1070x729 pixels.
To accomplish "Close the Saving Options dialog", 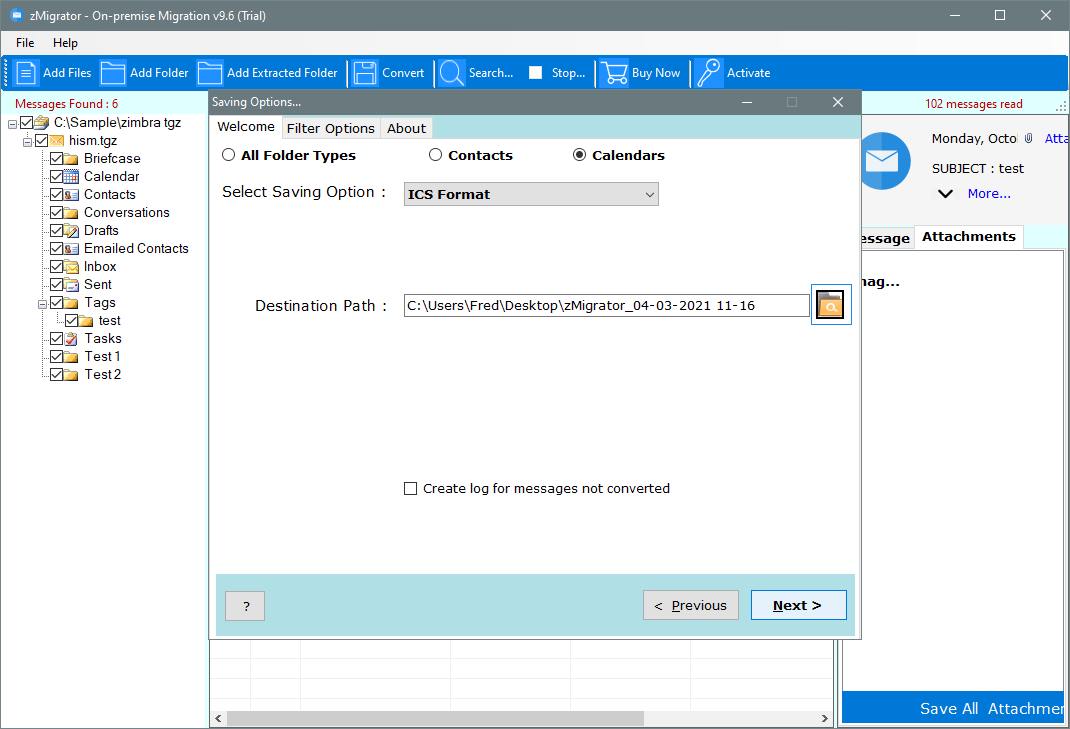I will 838,102.
